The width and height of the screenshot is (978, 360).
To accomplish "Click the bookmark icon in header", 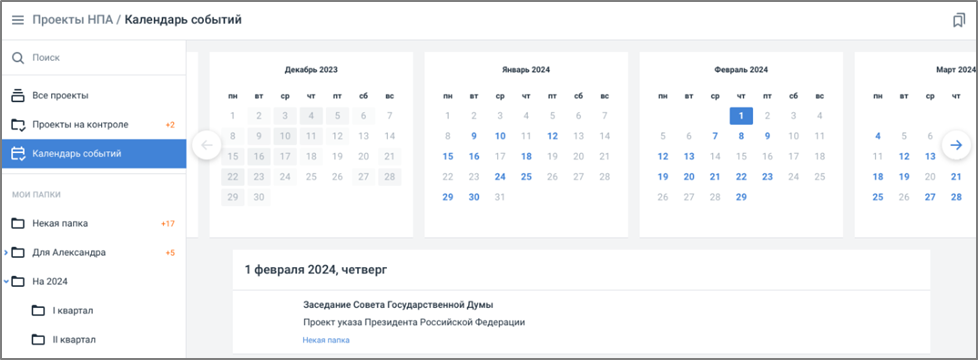I will 959,21.
